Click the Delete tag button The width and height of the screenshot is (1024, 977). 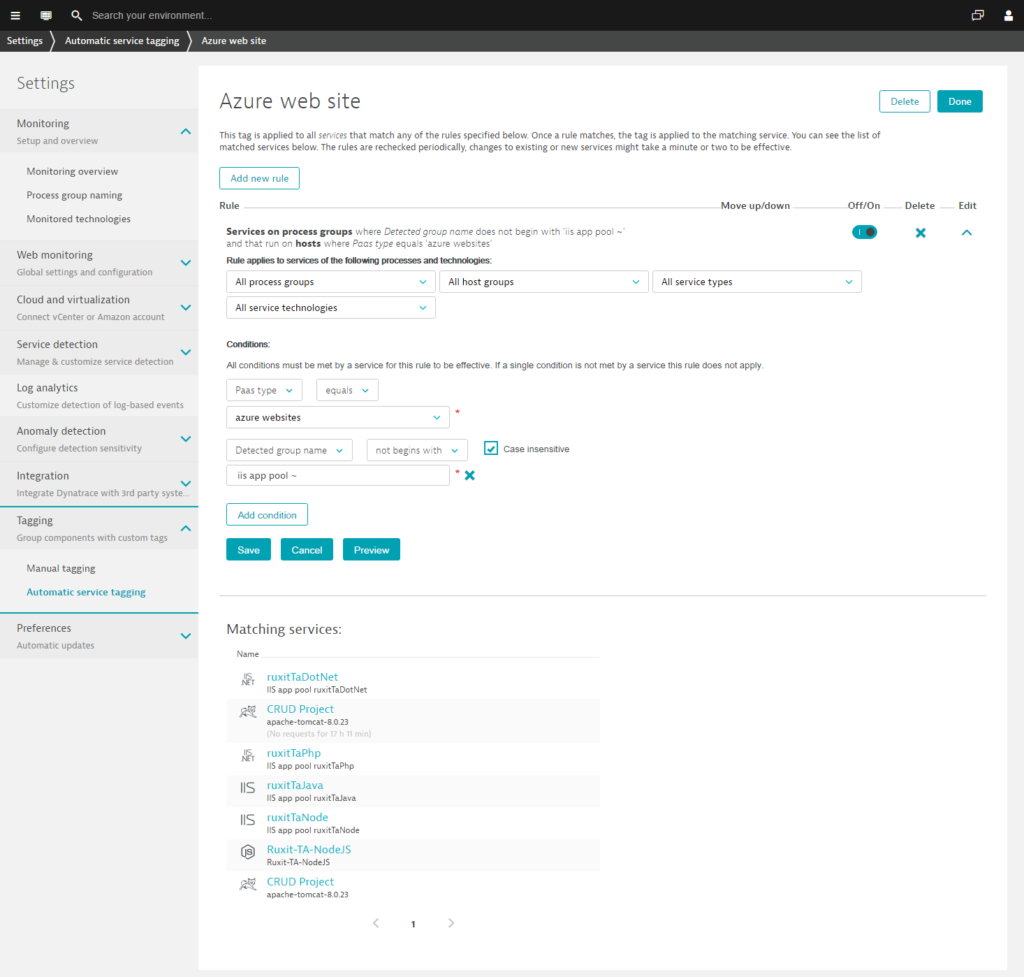(x=904, y=101)
